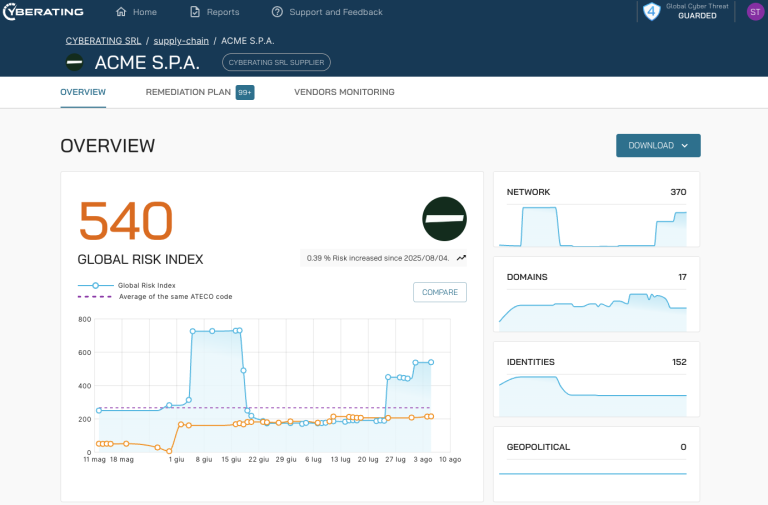Image resolution: width=768 pixels, height=505 pixels.
Task: Select the Overview tab
Action: 83,92
